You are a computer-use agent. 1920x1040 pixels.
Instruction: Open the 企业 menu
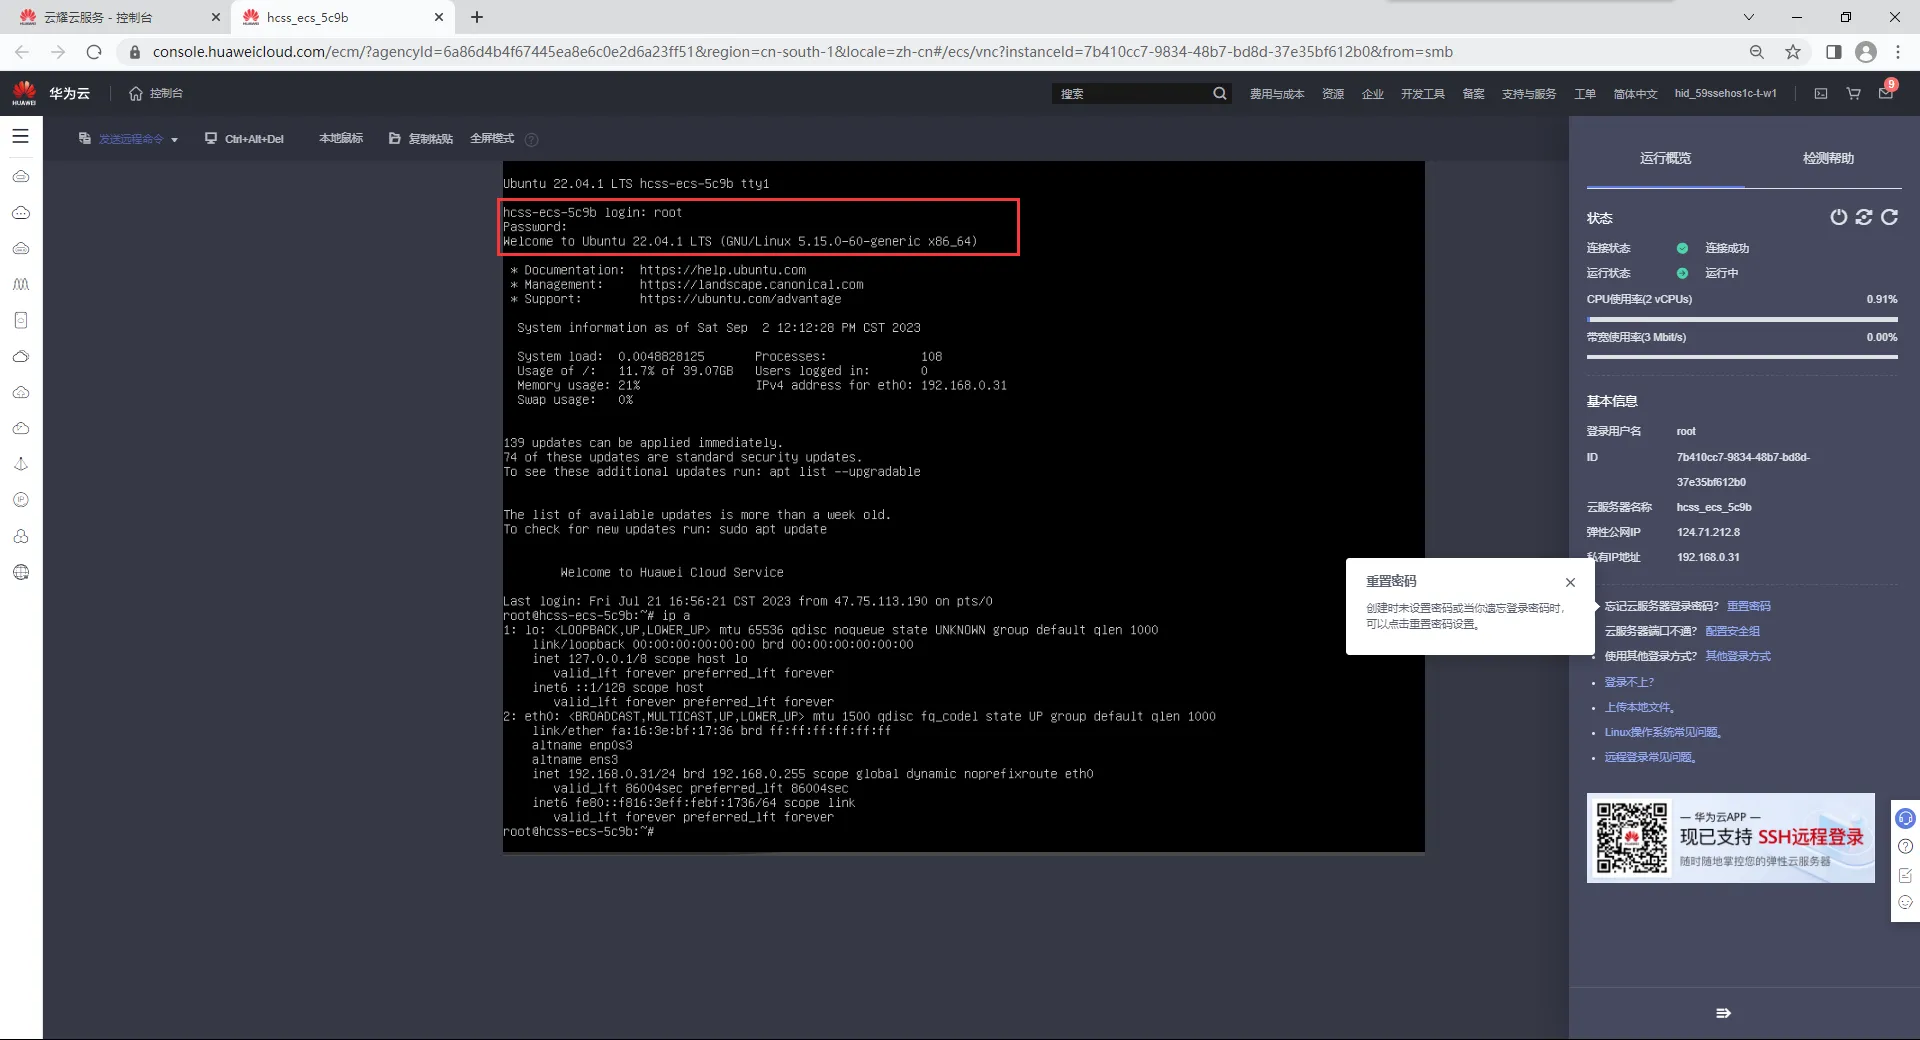1373,94
